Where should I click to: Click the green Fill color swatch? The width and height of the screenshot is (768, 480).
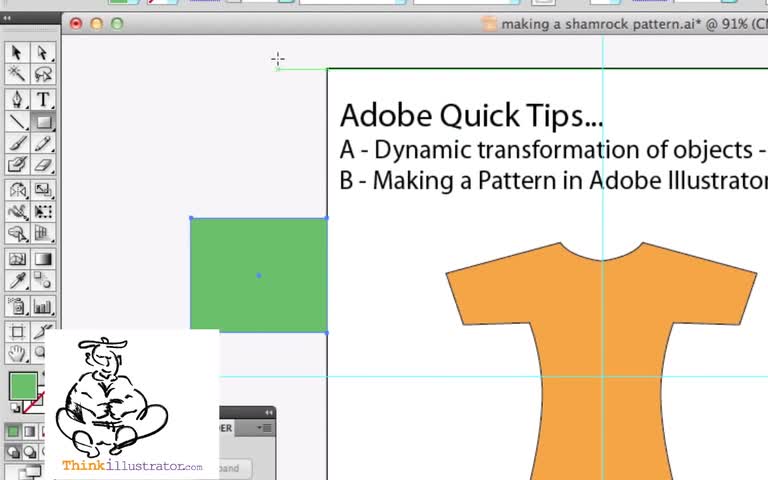pyautogui.click(x=23, y=386)
